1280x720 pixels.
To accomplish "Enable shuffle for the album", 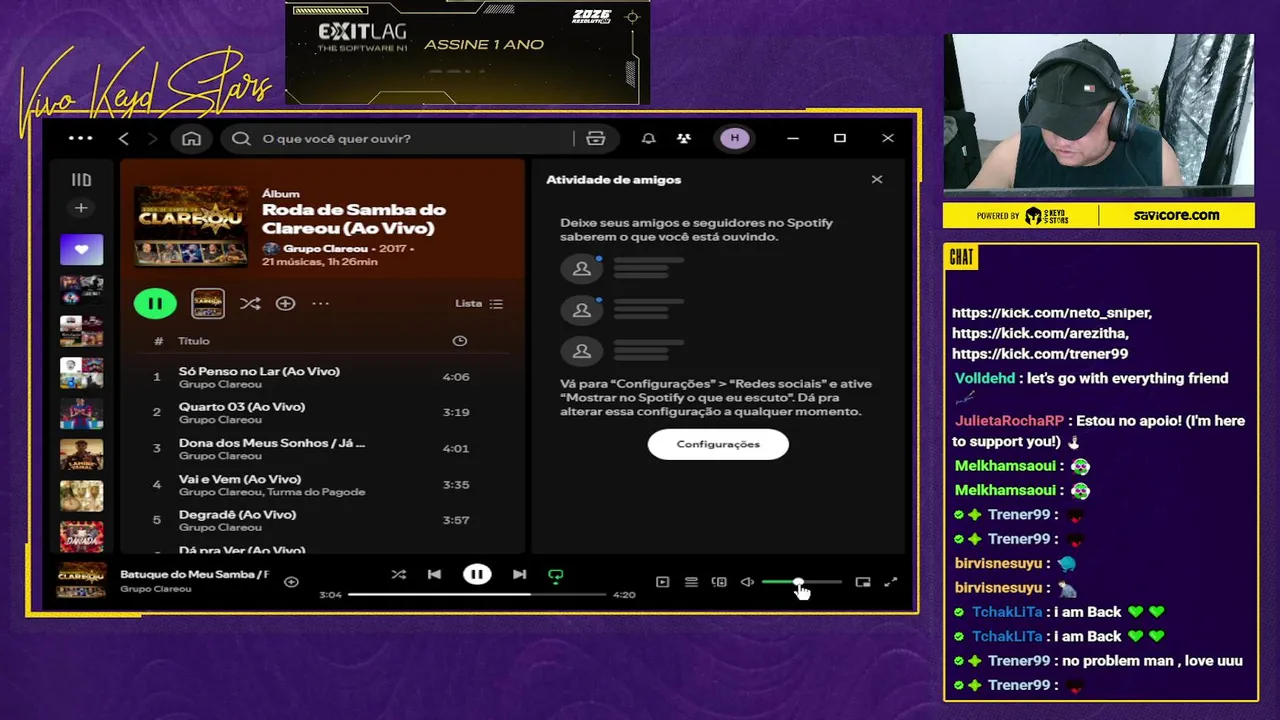I will 250,303.
